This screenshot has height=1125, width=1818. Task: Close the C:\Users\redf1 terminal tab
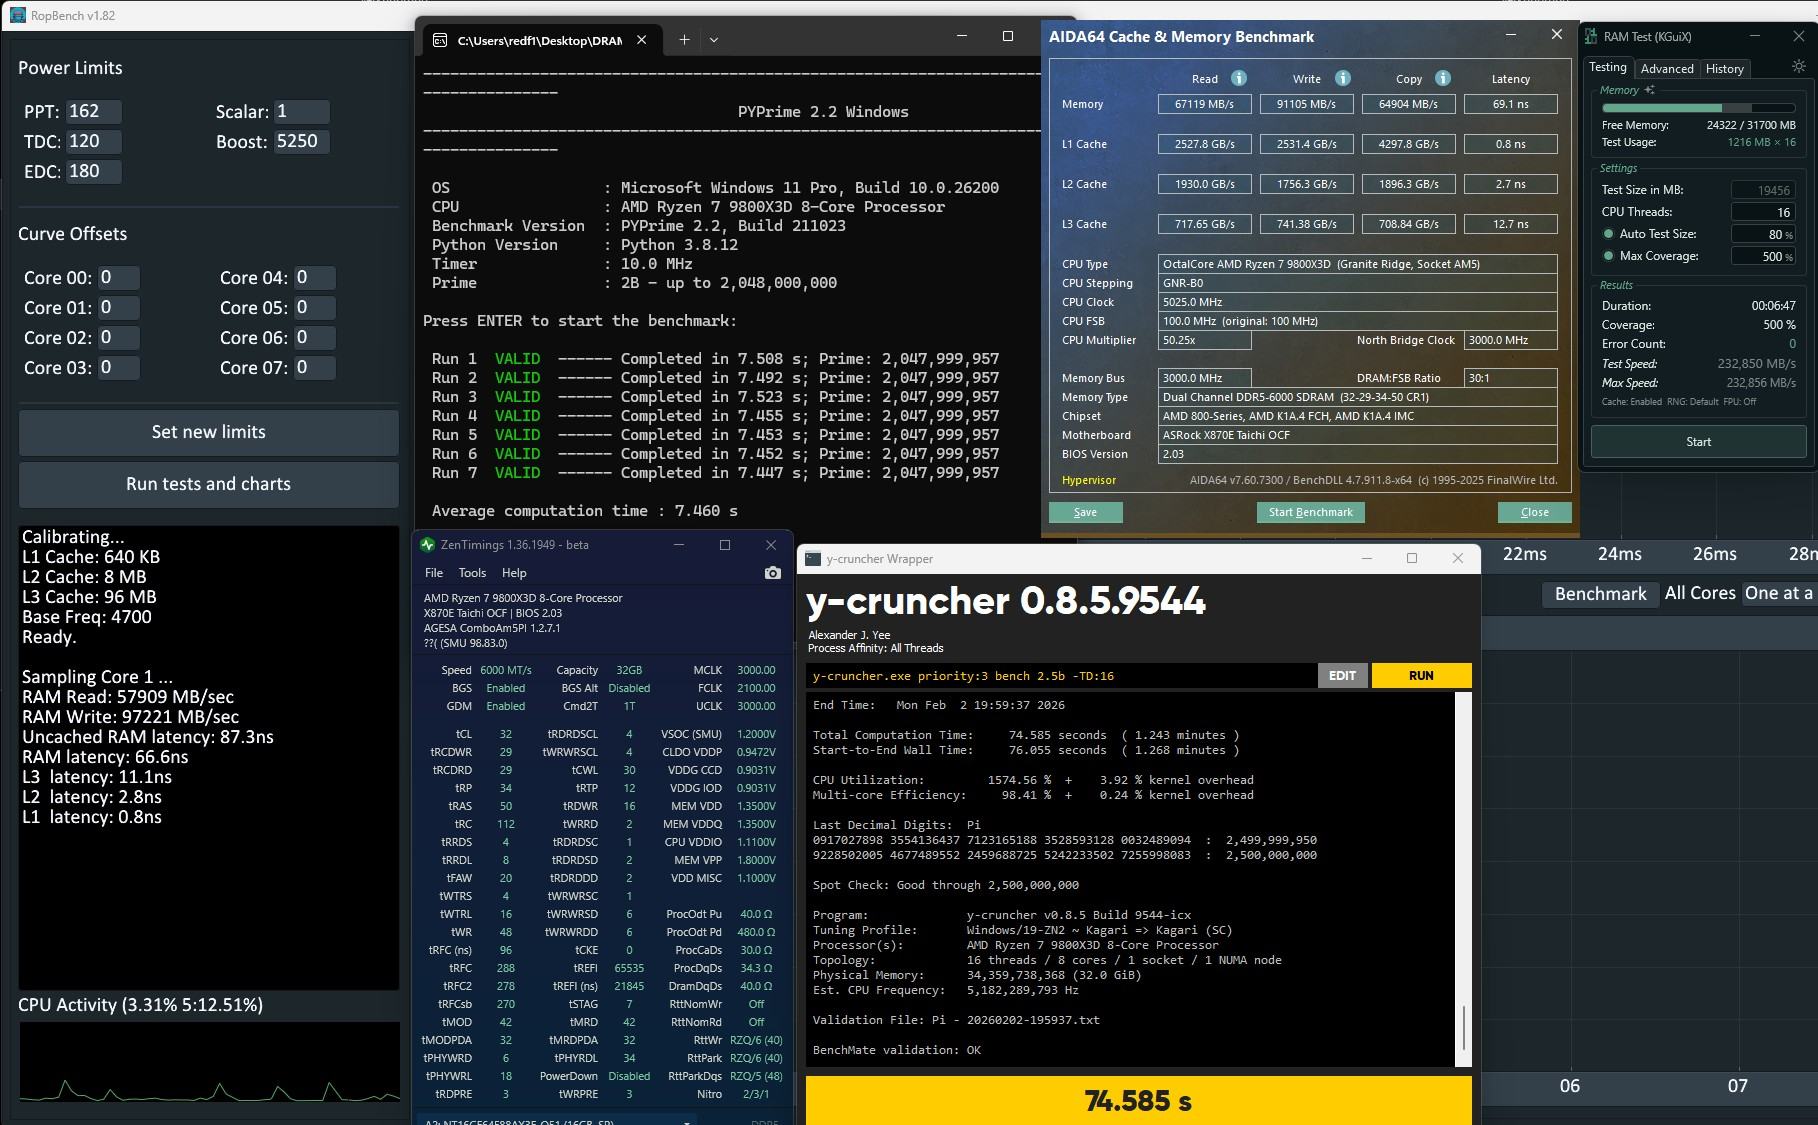pos(642,40)
